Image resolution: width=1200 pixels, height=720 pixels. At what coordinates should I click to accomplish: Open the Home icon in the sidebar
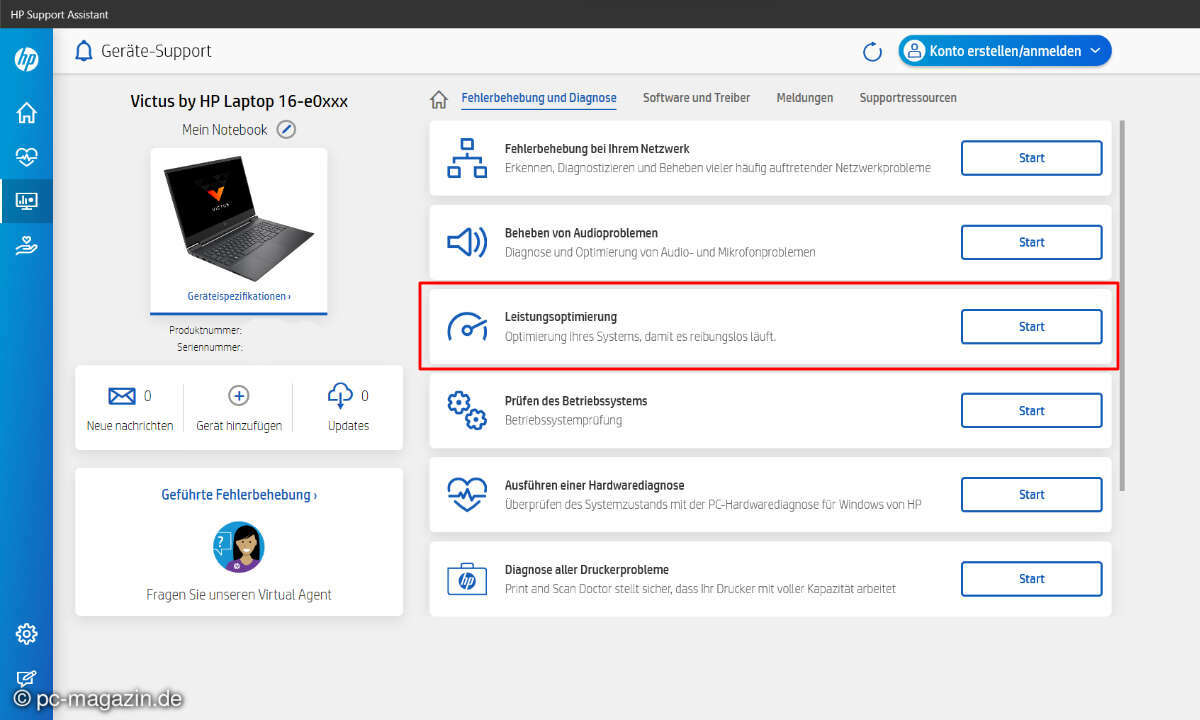[27, 112]
